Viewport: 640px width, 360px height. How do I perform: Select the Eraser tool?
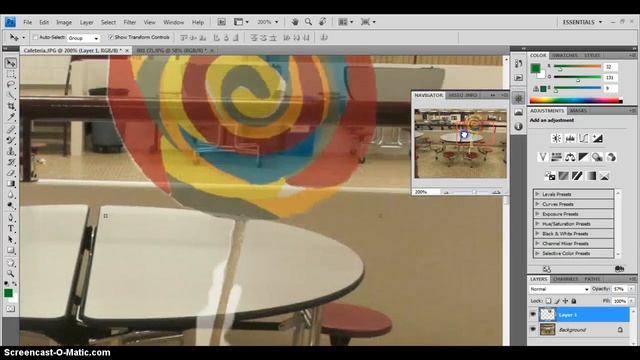[11, 173]
